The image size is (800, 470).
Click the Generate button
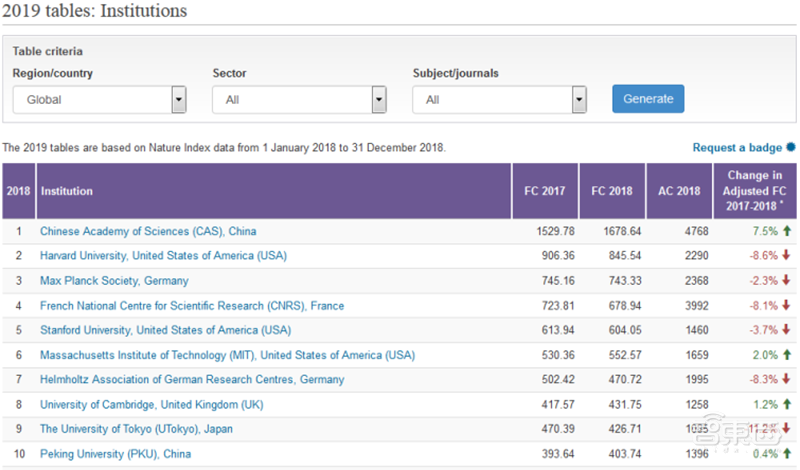click(648, 99)
